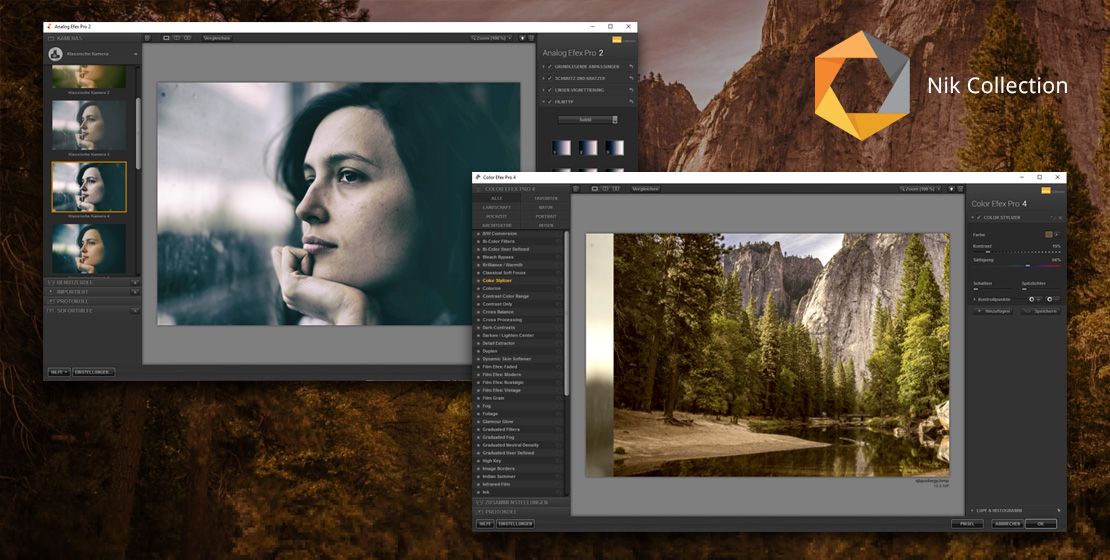1110x560 pixels.
Task: Click single image view icon in Analog Efex toolbar
Action: click(x=166, y=38)
